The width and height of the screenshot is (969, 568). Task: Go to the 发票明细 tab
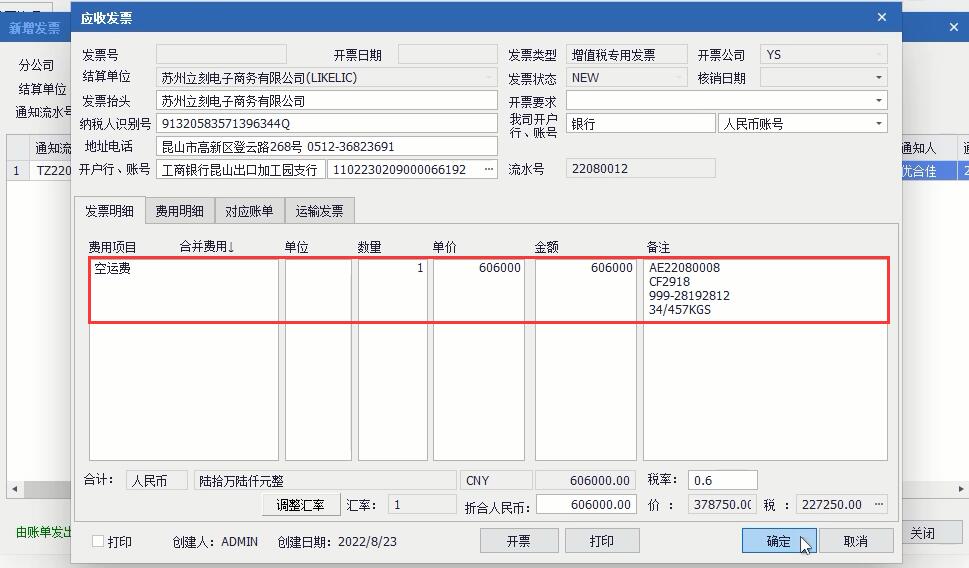point(109,211)
